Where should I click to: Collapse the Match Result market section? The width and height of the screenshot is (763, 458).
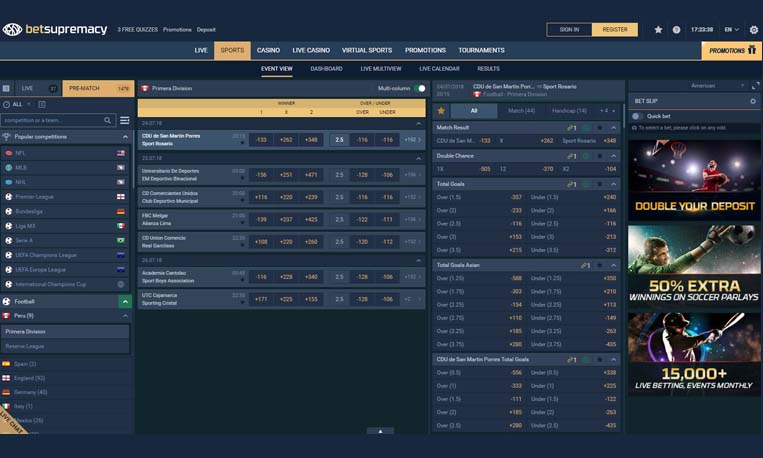pos(616,128)
